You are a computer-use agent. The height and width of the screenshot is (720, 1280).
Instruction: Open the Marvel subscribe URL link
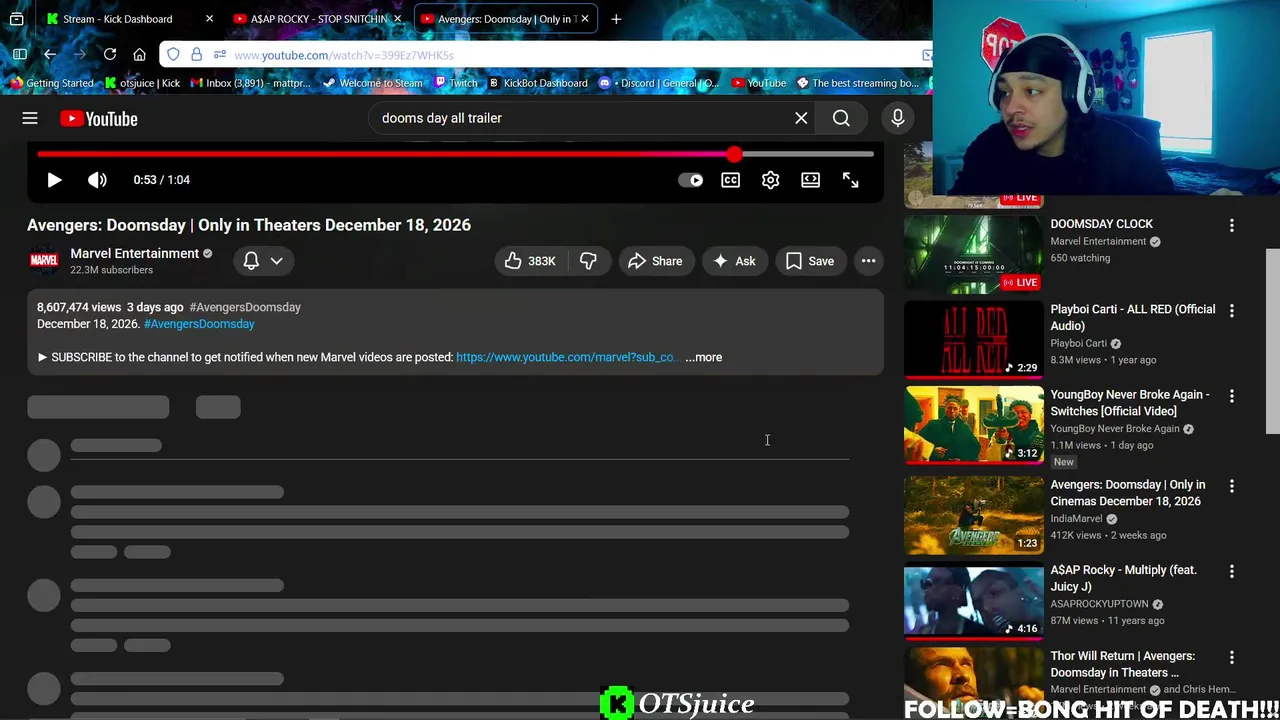566,357
